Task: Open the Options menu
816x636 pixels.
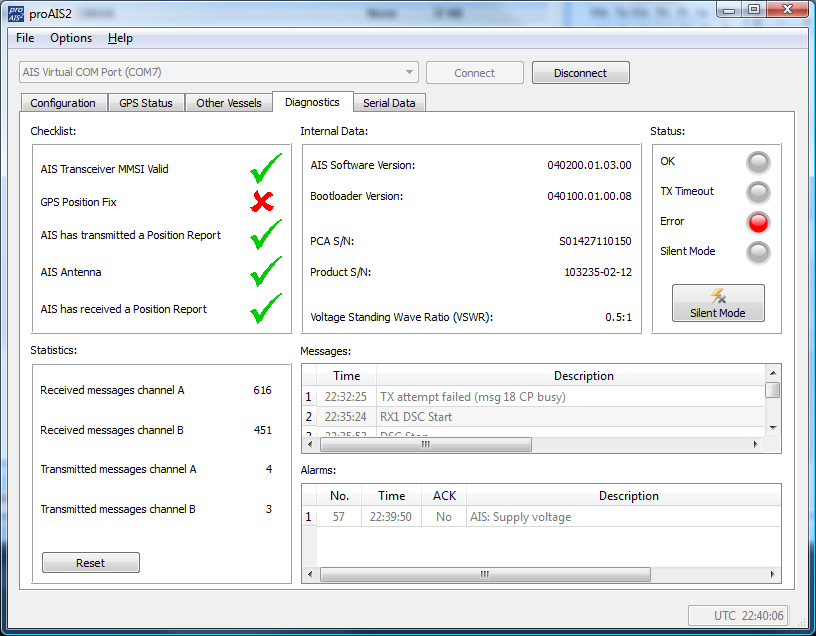Action: (71, 38)
